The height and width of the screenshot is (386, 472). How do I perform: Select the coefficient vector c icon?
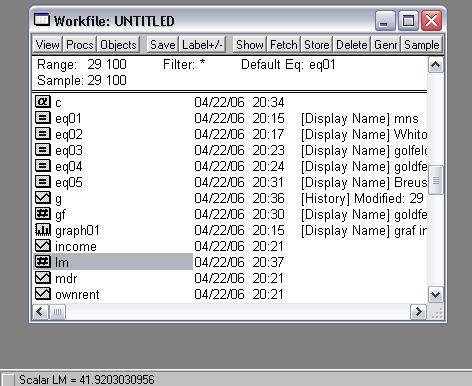click(x=43, y=101)
